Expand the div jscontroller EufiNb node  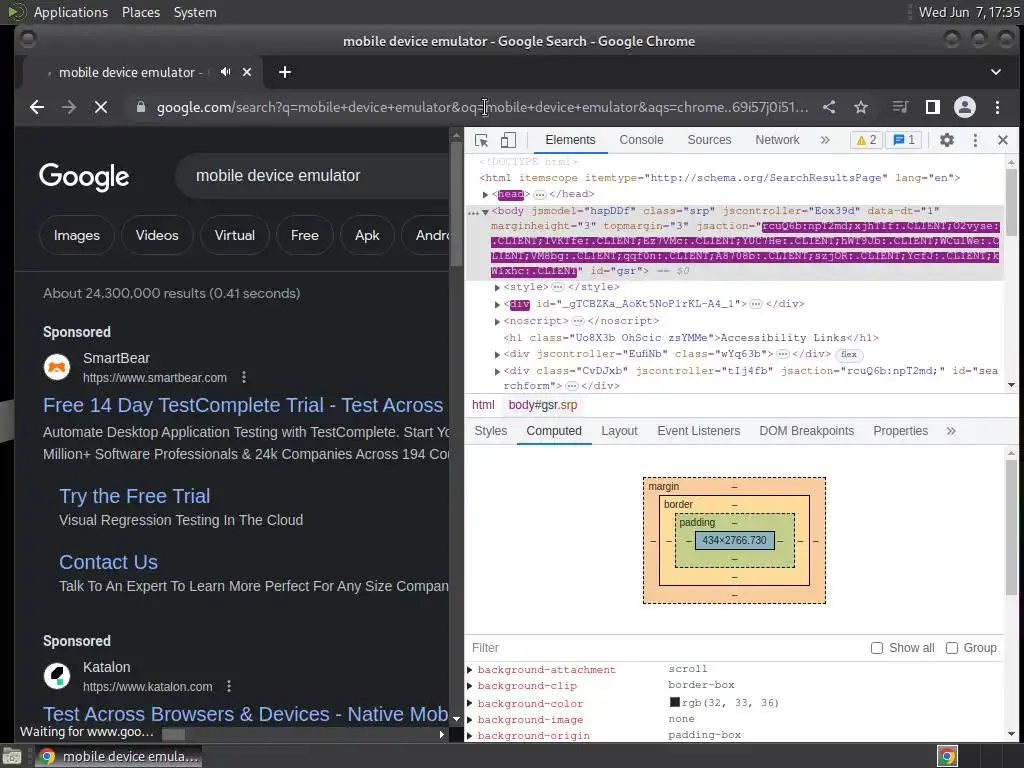(x=497, y=355)
